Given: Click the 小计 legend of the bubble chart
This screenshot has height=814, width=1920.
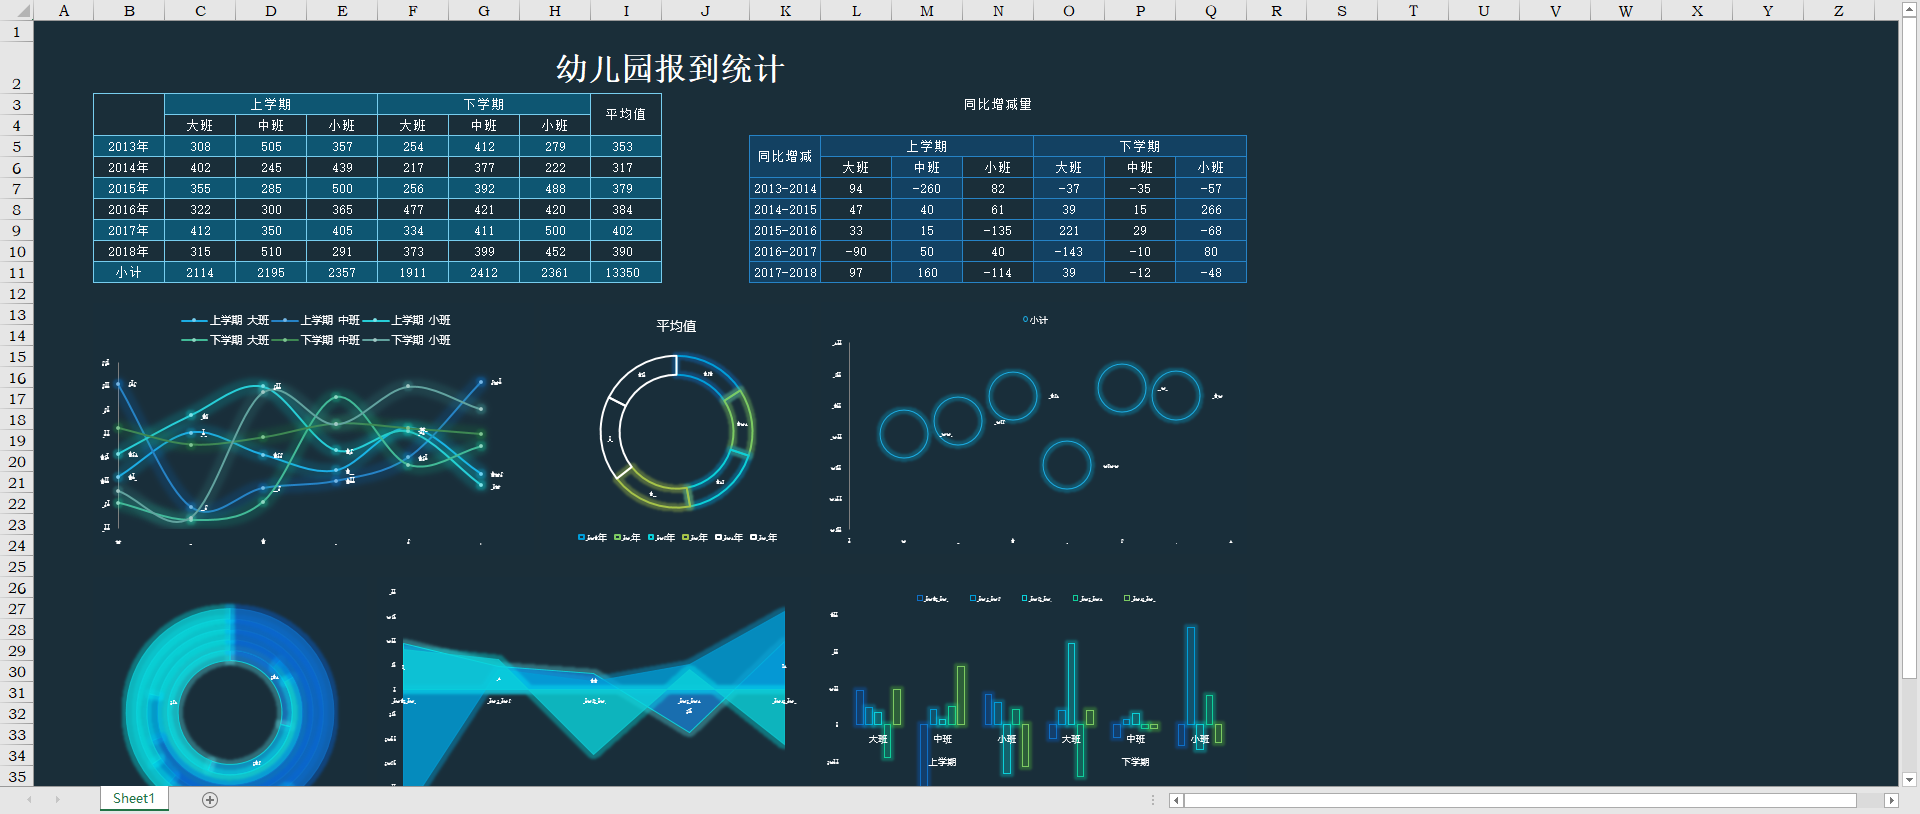Looking at the screenshot, I should [x=1036, y=320].
